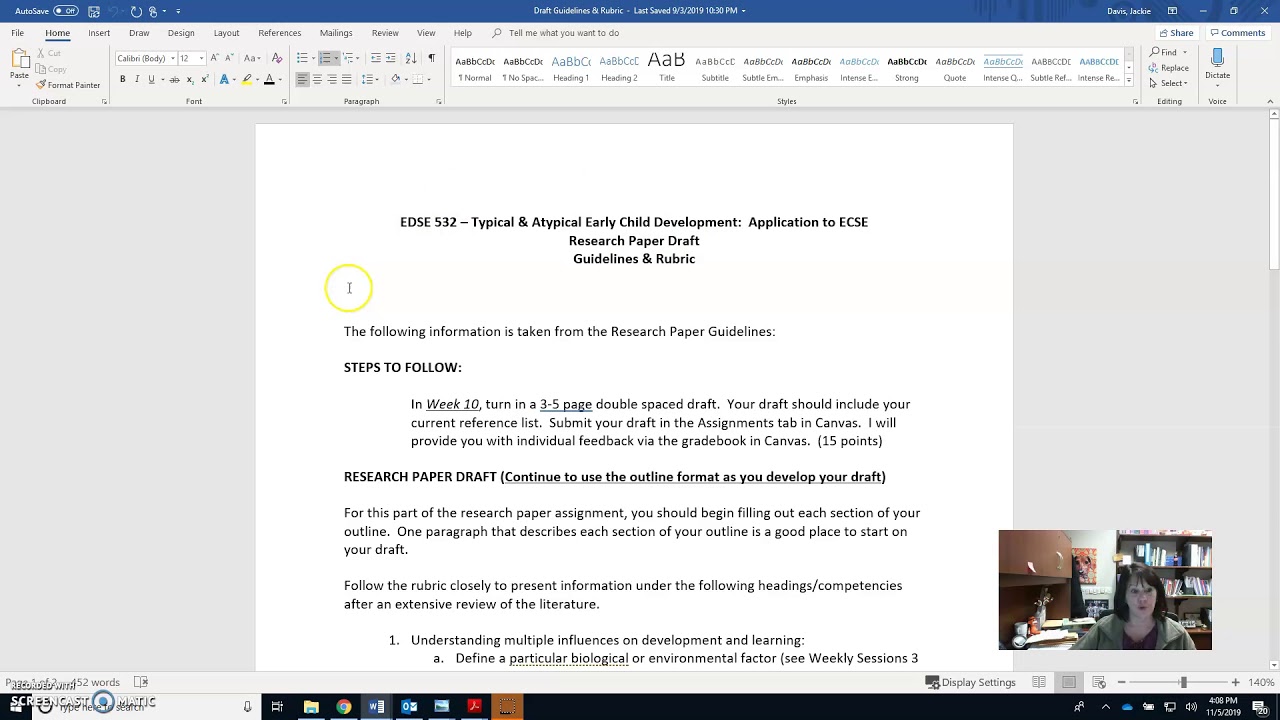
Task: Click the Share button
Action: [x=1176, y=33]
